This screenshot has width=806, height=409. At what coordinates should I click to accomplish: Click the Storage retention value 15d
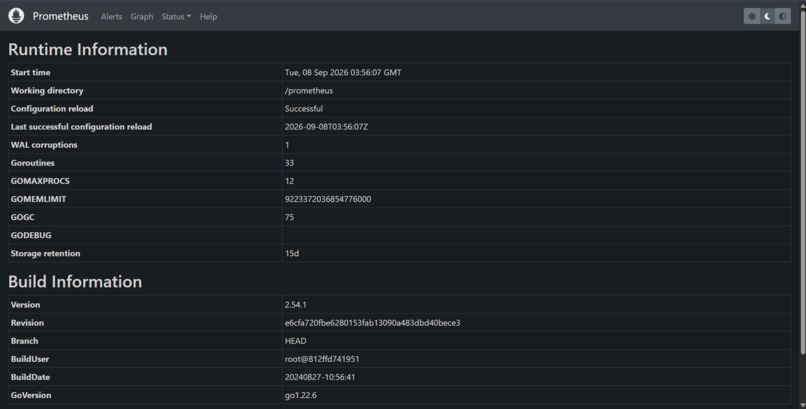pyautogui.click(x=292, y=253)
